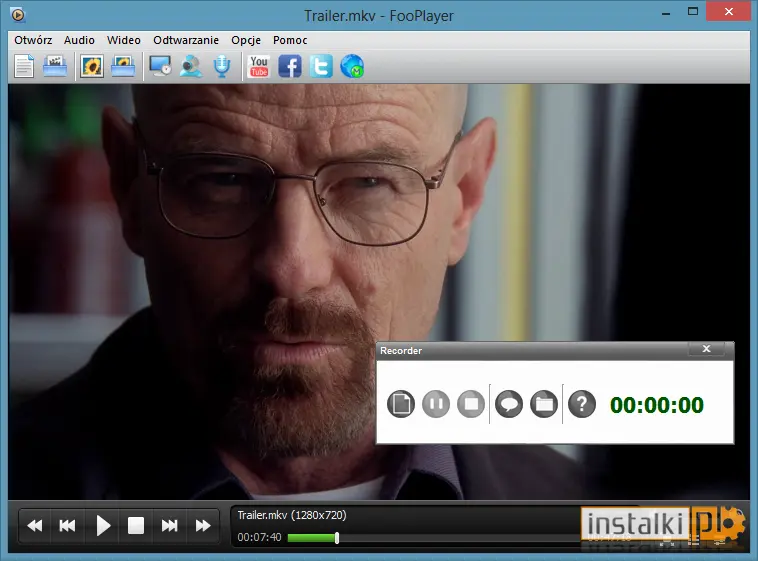Skip to the next track button
The image size is (758, 561).
[x=169, y=526]
